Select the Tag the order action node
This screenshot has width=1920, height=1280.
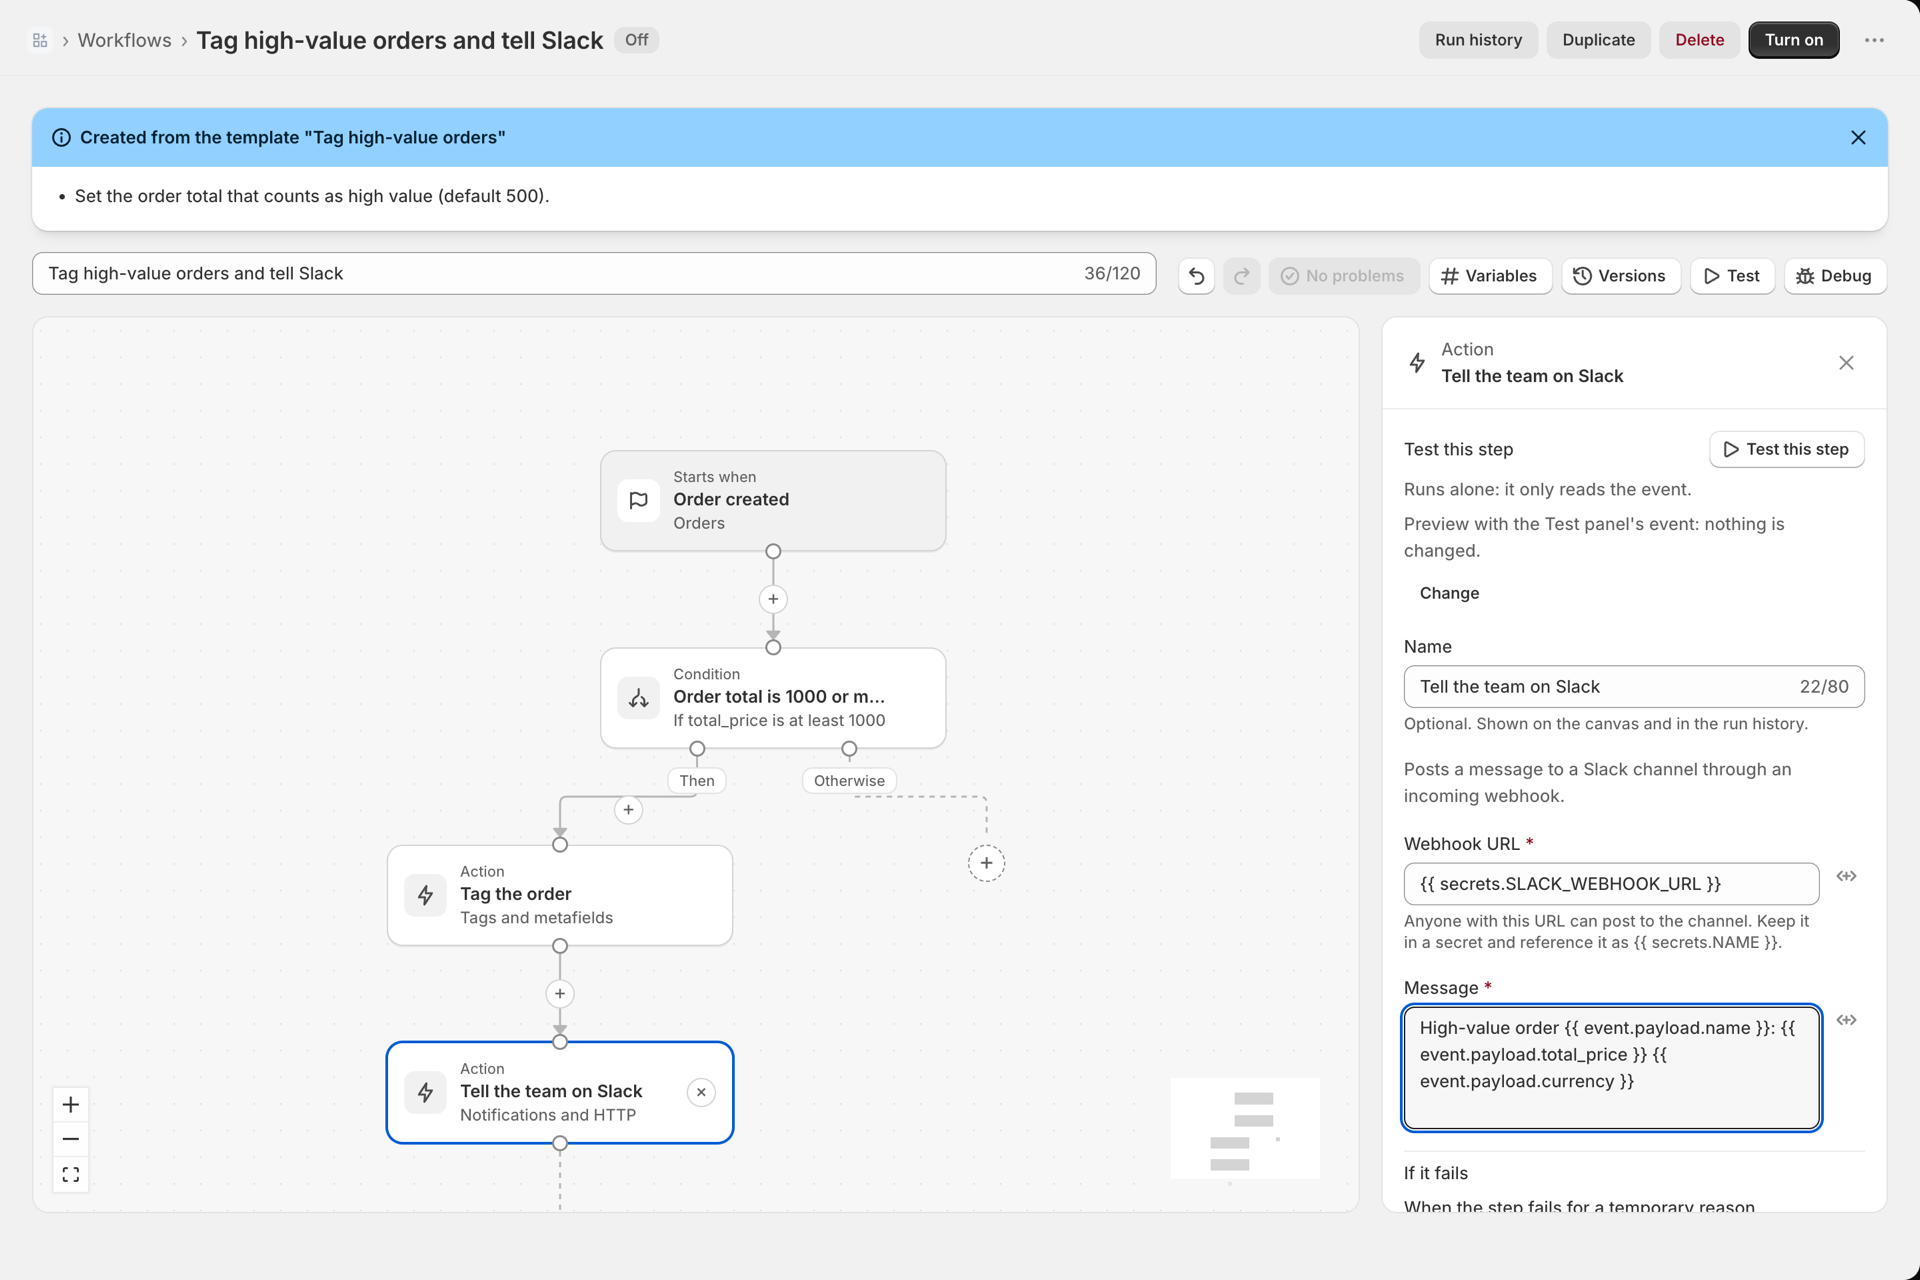(560, 895)
